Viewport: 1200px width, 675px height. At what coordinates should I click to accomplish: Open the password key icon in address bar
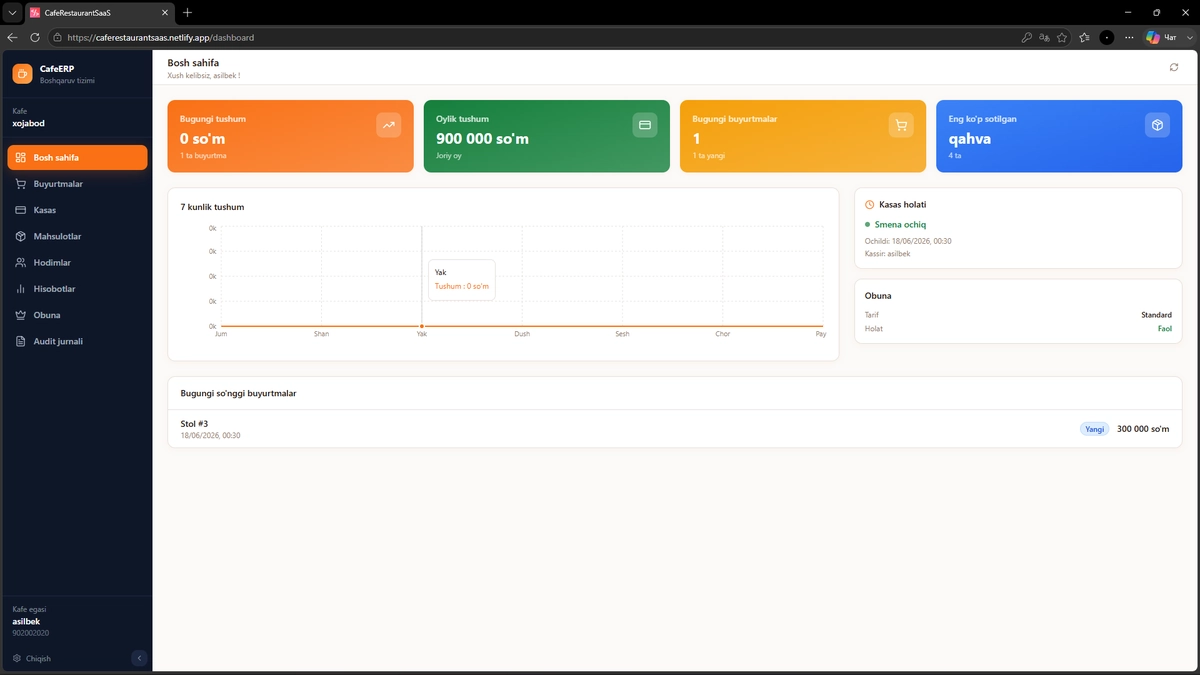[x=1026, y=37]
